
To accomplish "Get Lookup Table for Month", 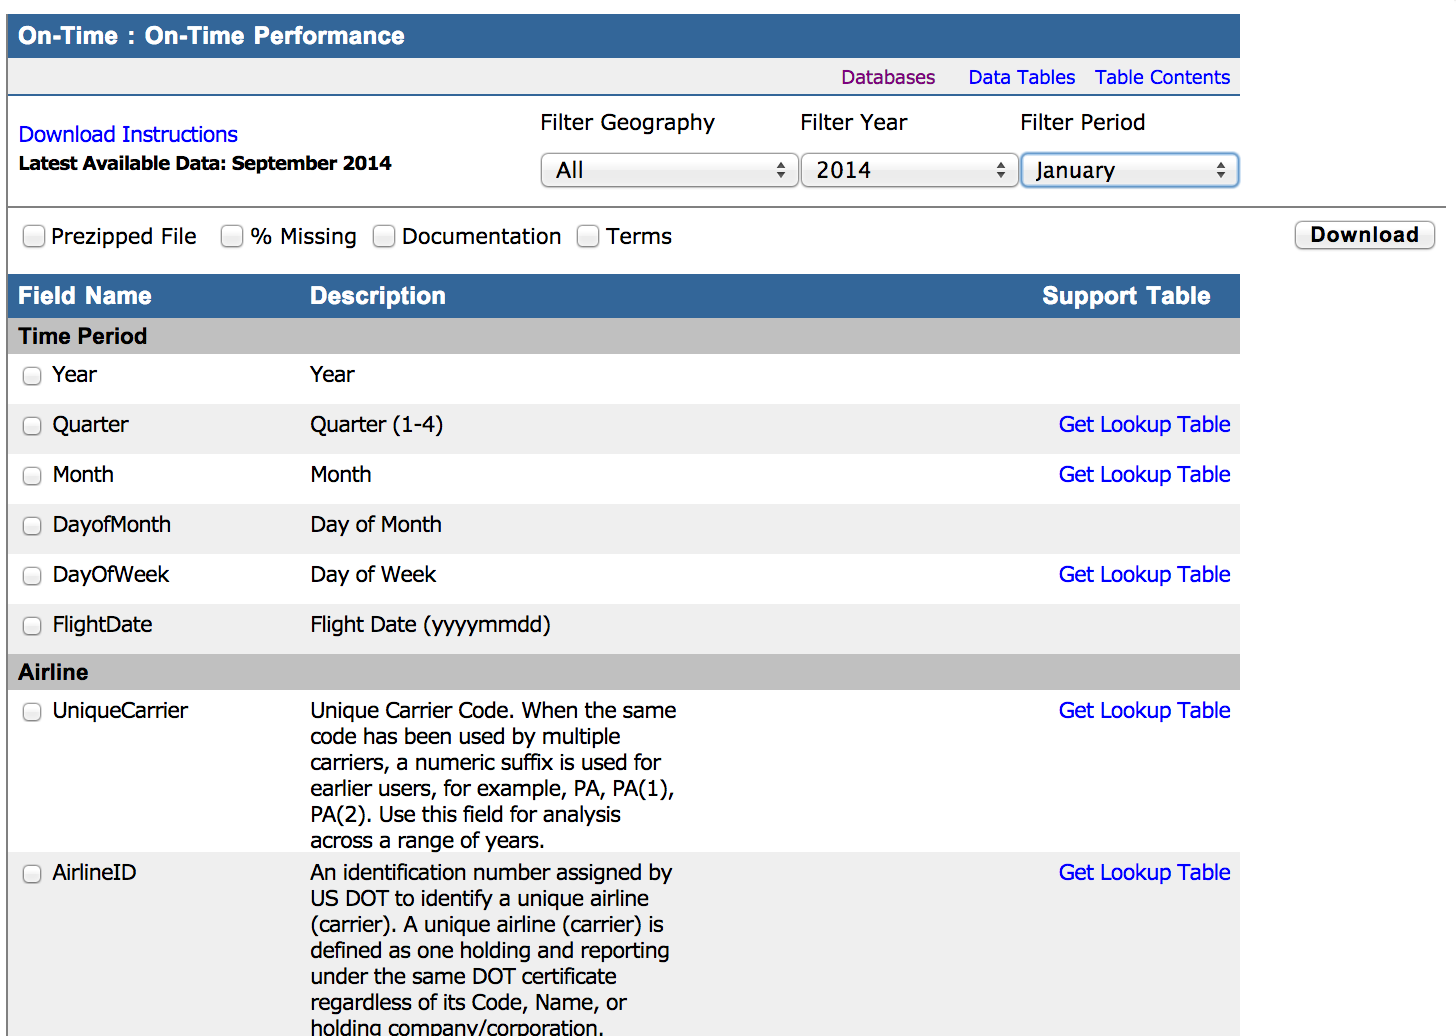I will [x=1144, y=474].
